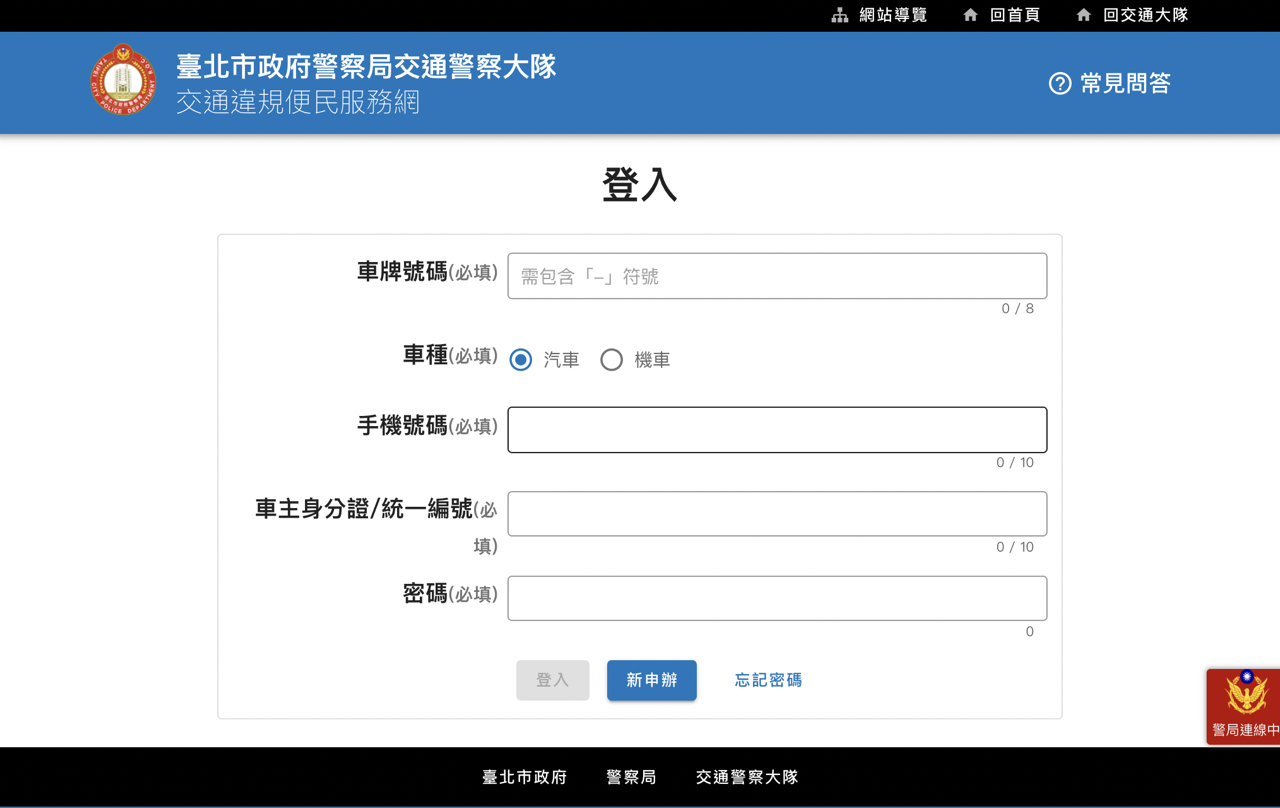The width and height of the screenshot is (1280, 808).
Task: Open the 回交通大隊 link
Action: pos(1145,15)
